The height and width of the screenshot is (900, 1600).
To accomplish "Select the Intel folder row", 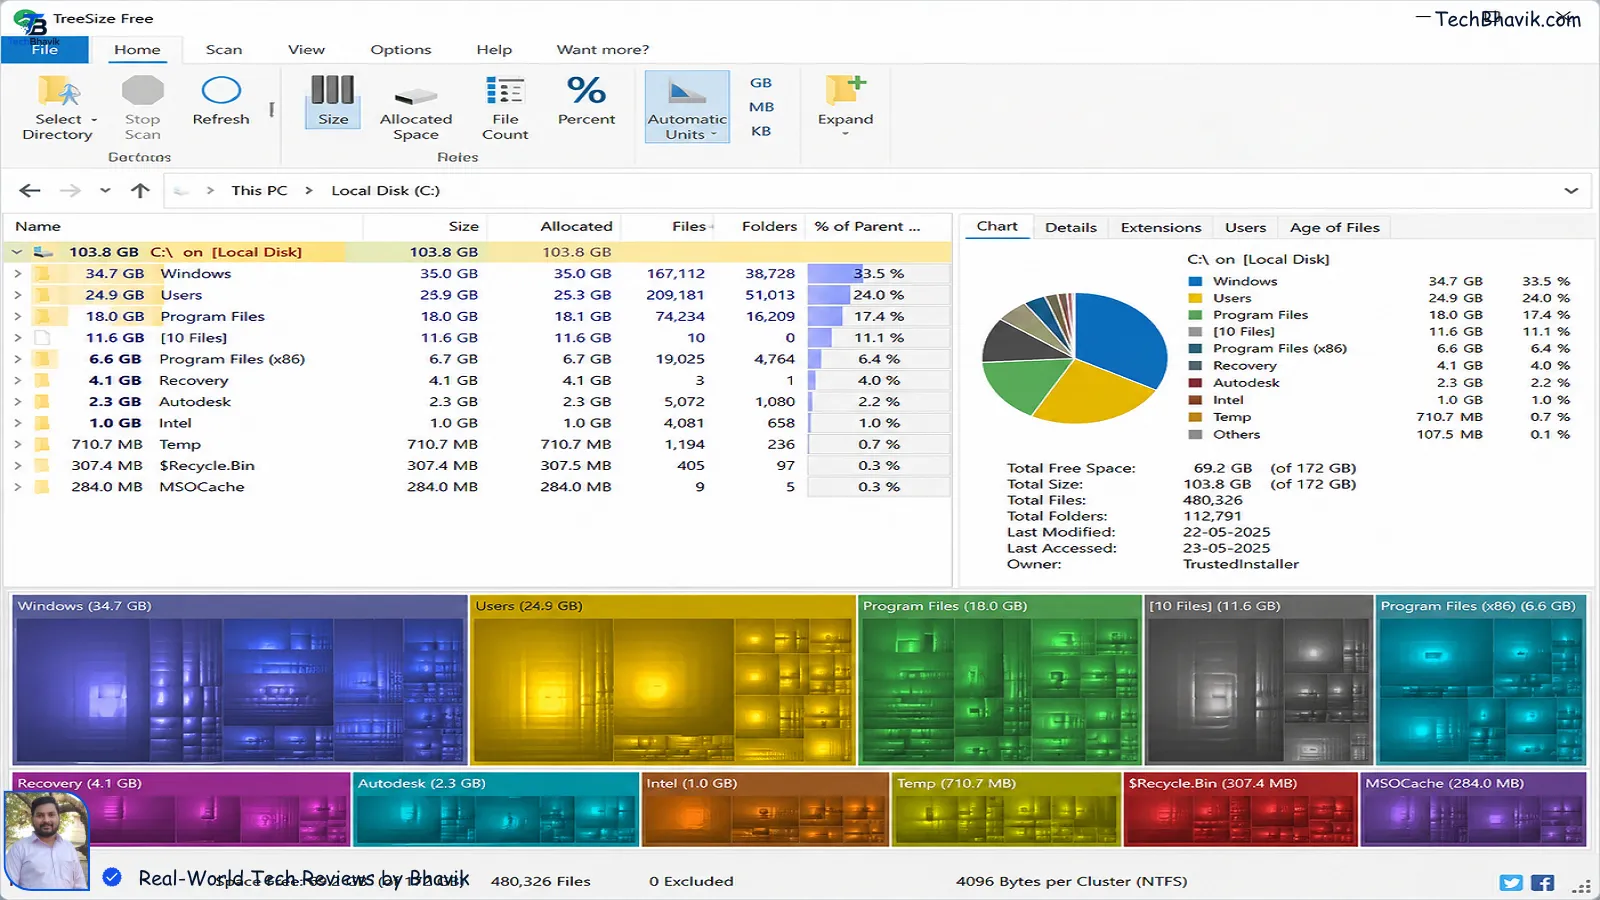I will (x=477, y=423).
